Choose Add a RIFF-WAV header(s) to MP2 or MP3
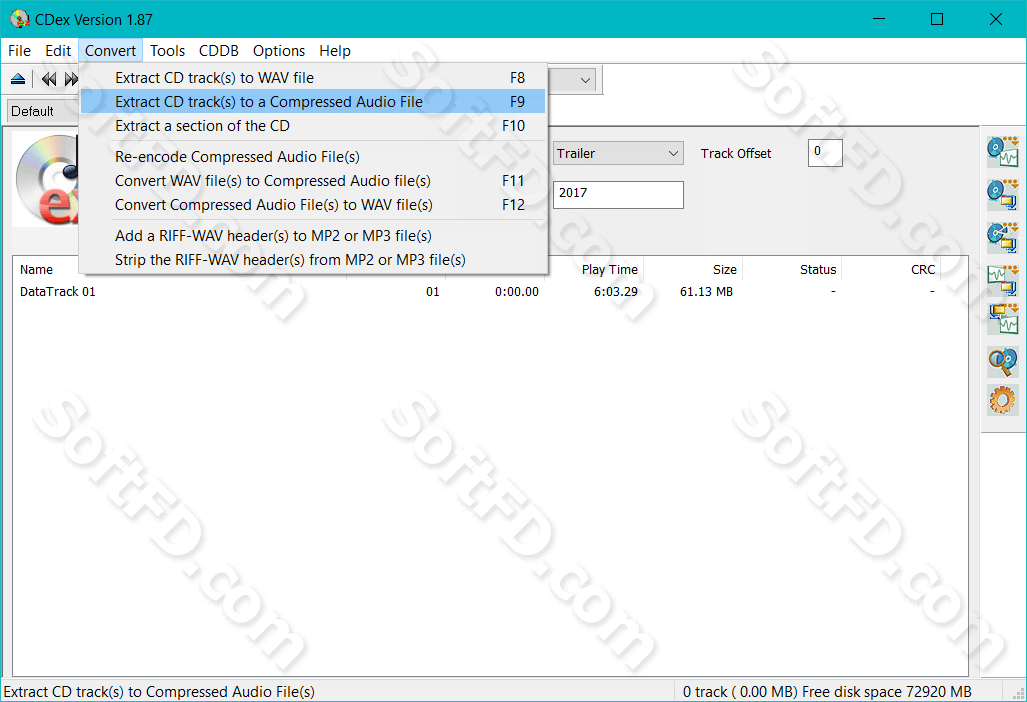1027x702 pixels. tap(313, 236)
